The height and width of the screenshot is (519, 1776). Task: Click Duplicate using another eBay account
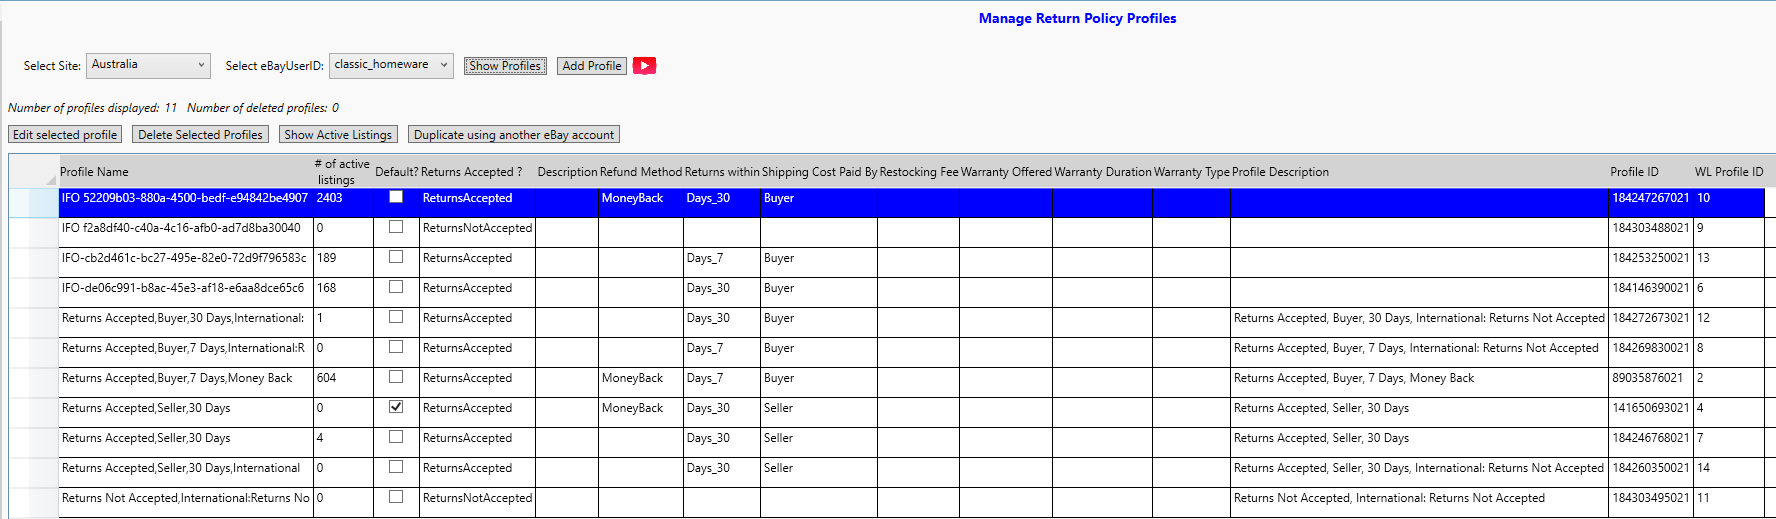tap(514, 134)
